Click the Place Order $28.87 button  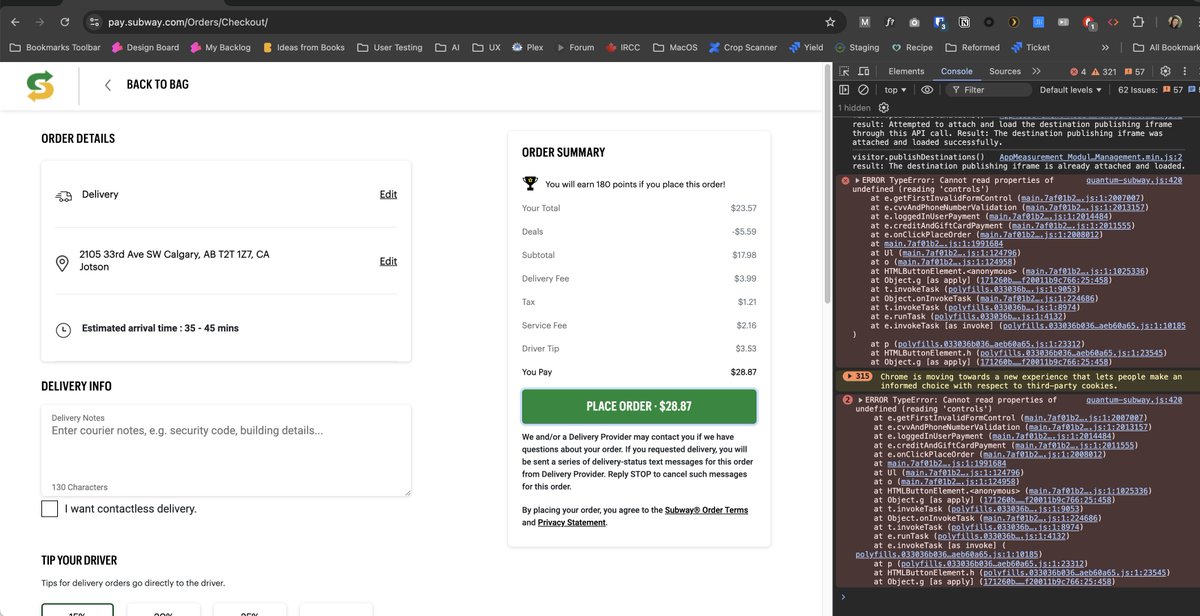[639, 406]
